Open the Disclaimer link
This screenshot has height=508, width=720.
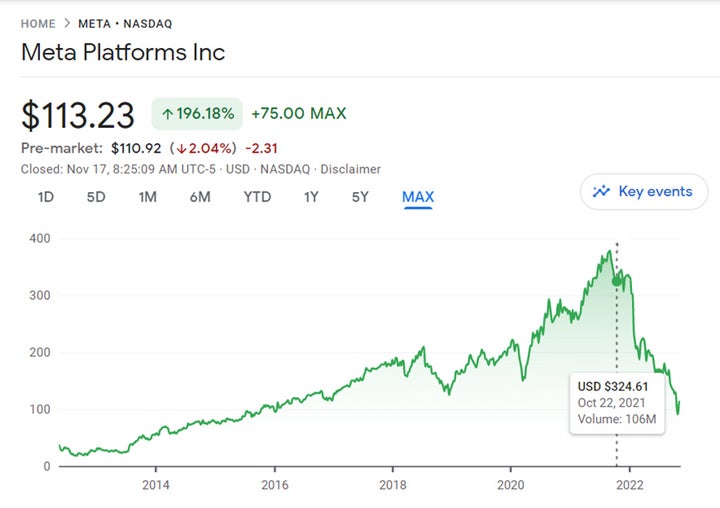[351, 170]
